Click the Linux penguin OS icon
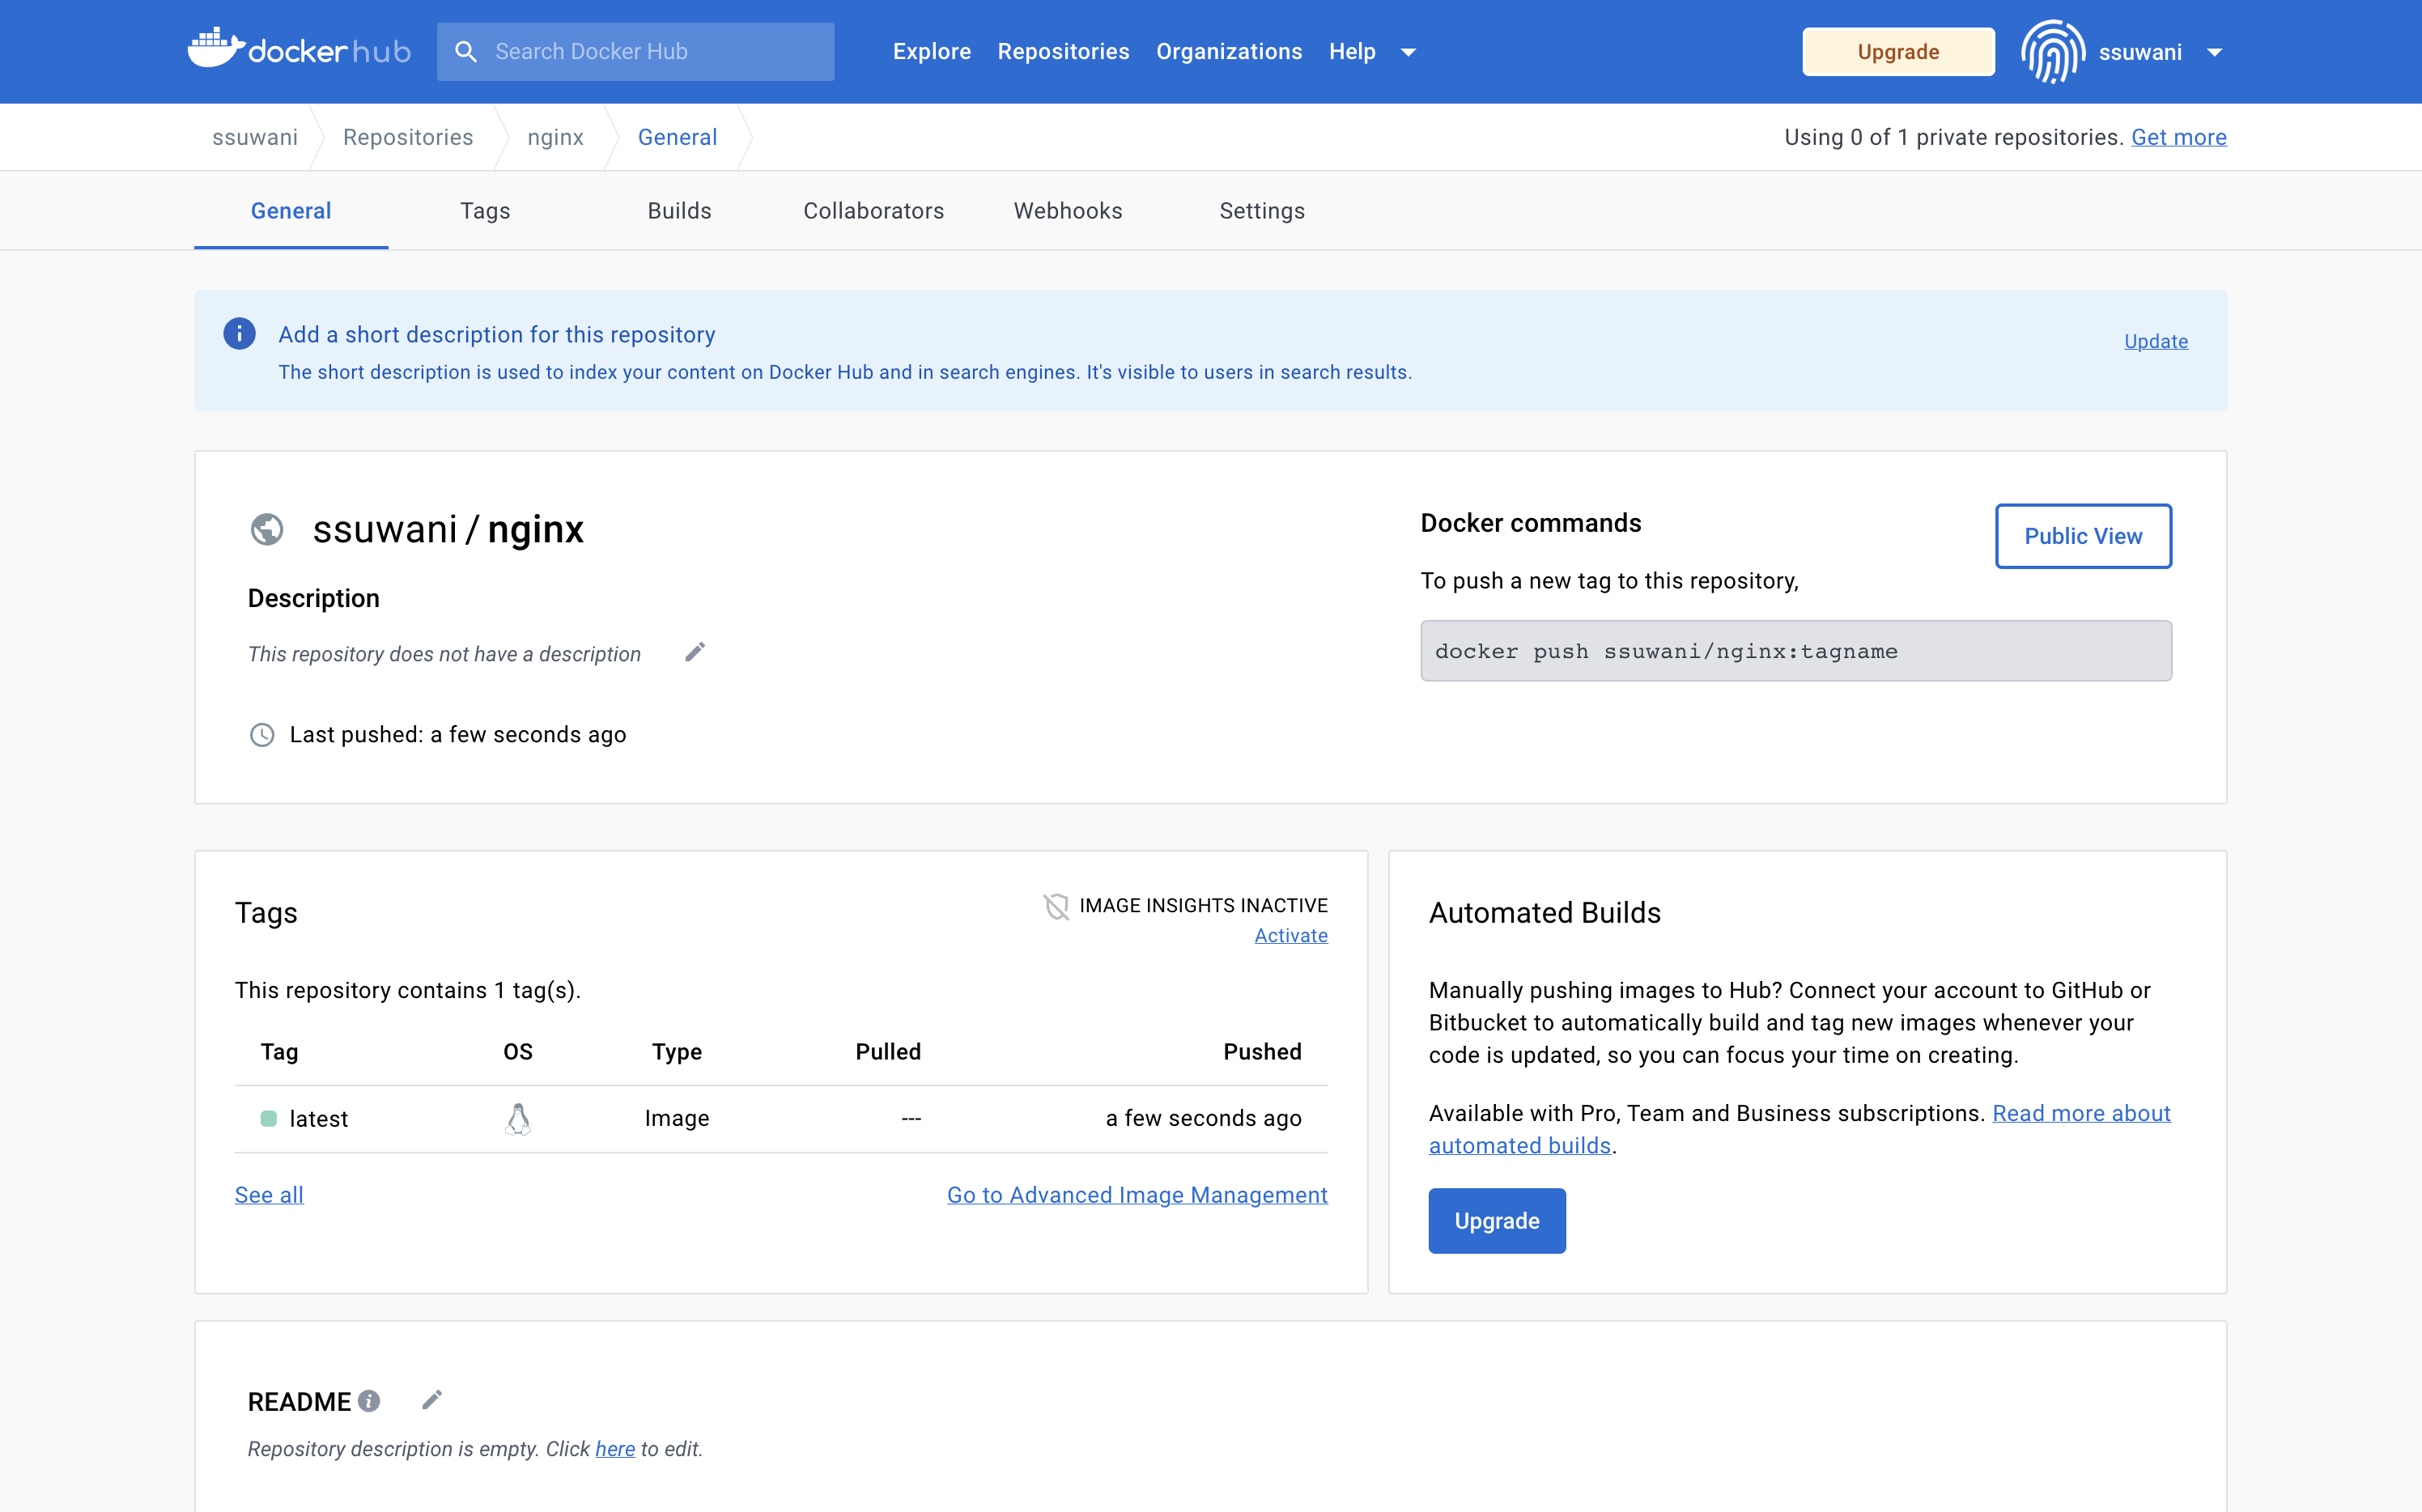 point(518,1118)
